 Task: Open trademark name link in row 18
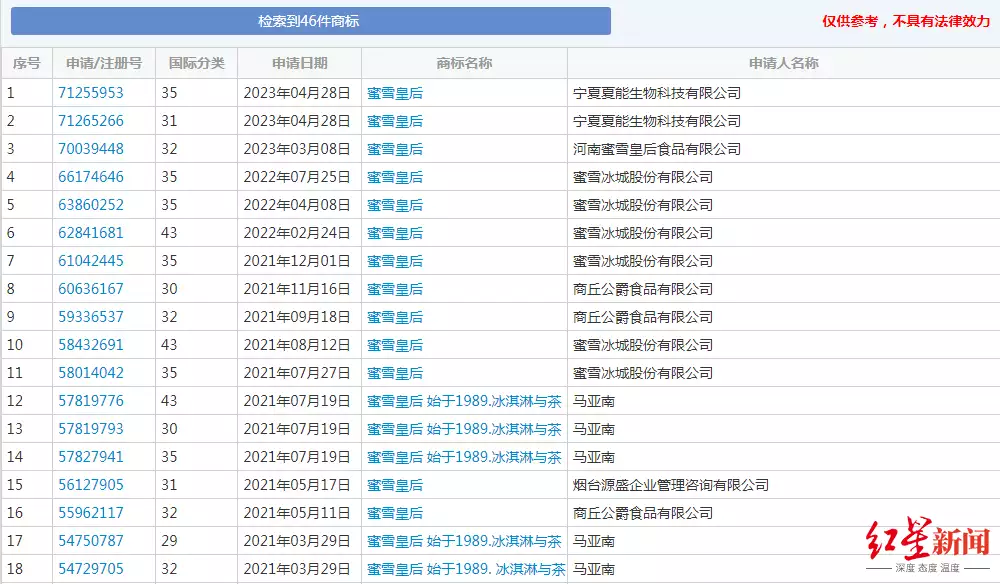coord(466,569)
